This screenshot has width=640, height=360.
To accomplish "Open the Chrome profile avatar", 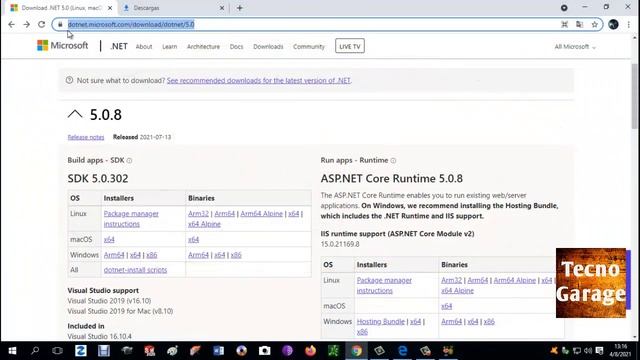I will click(x=613, y=24).
